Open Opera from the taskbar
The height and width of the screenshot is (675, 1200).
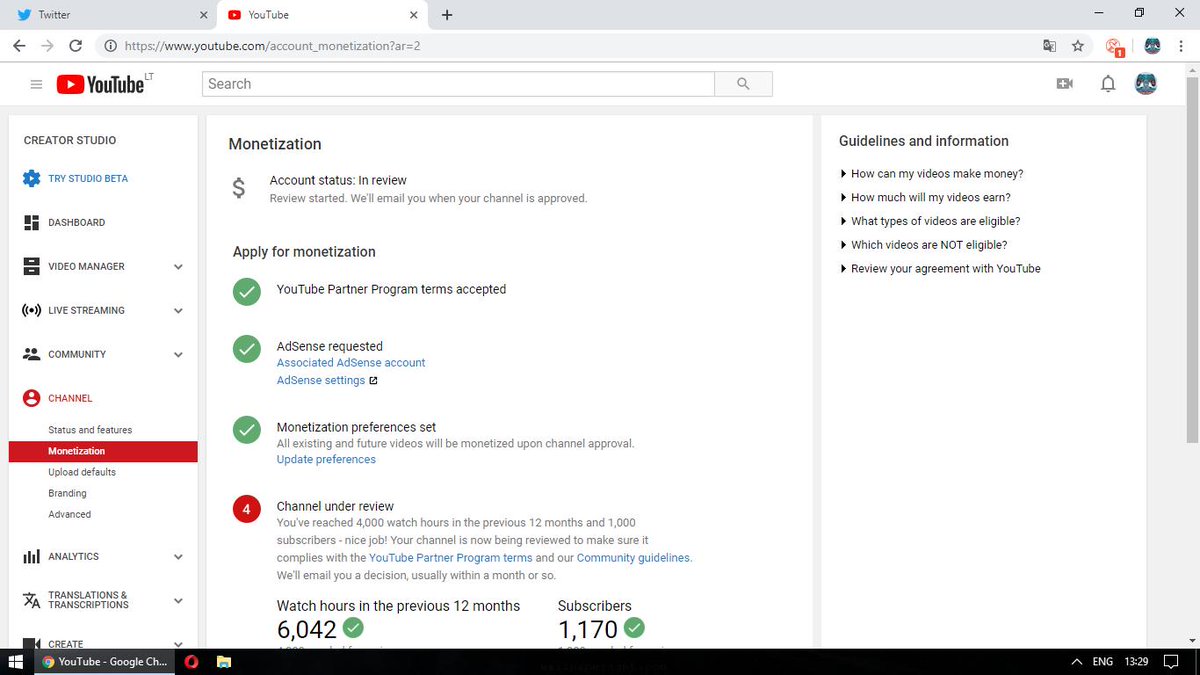coord(193,661)
